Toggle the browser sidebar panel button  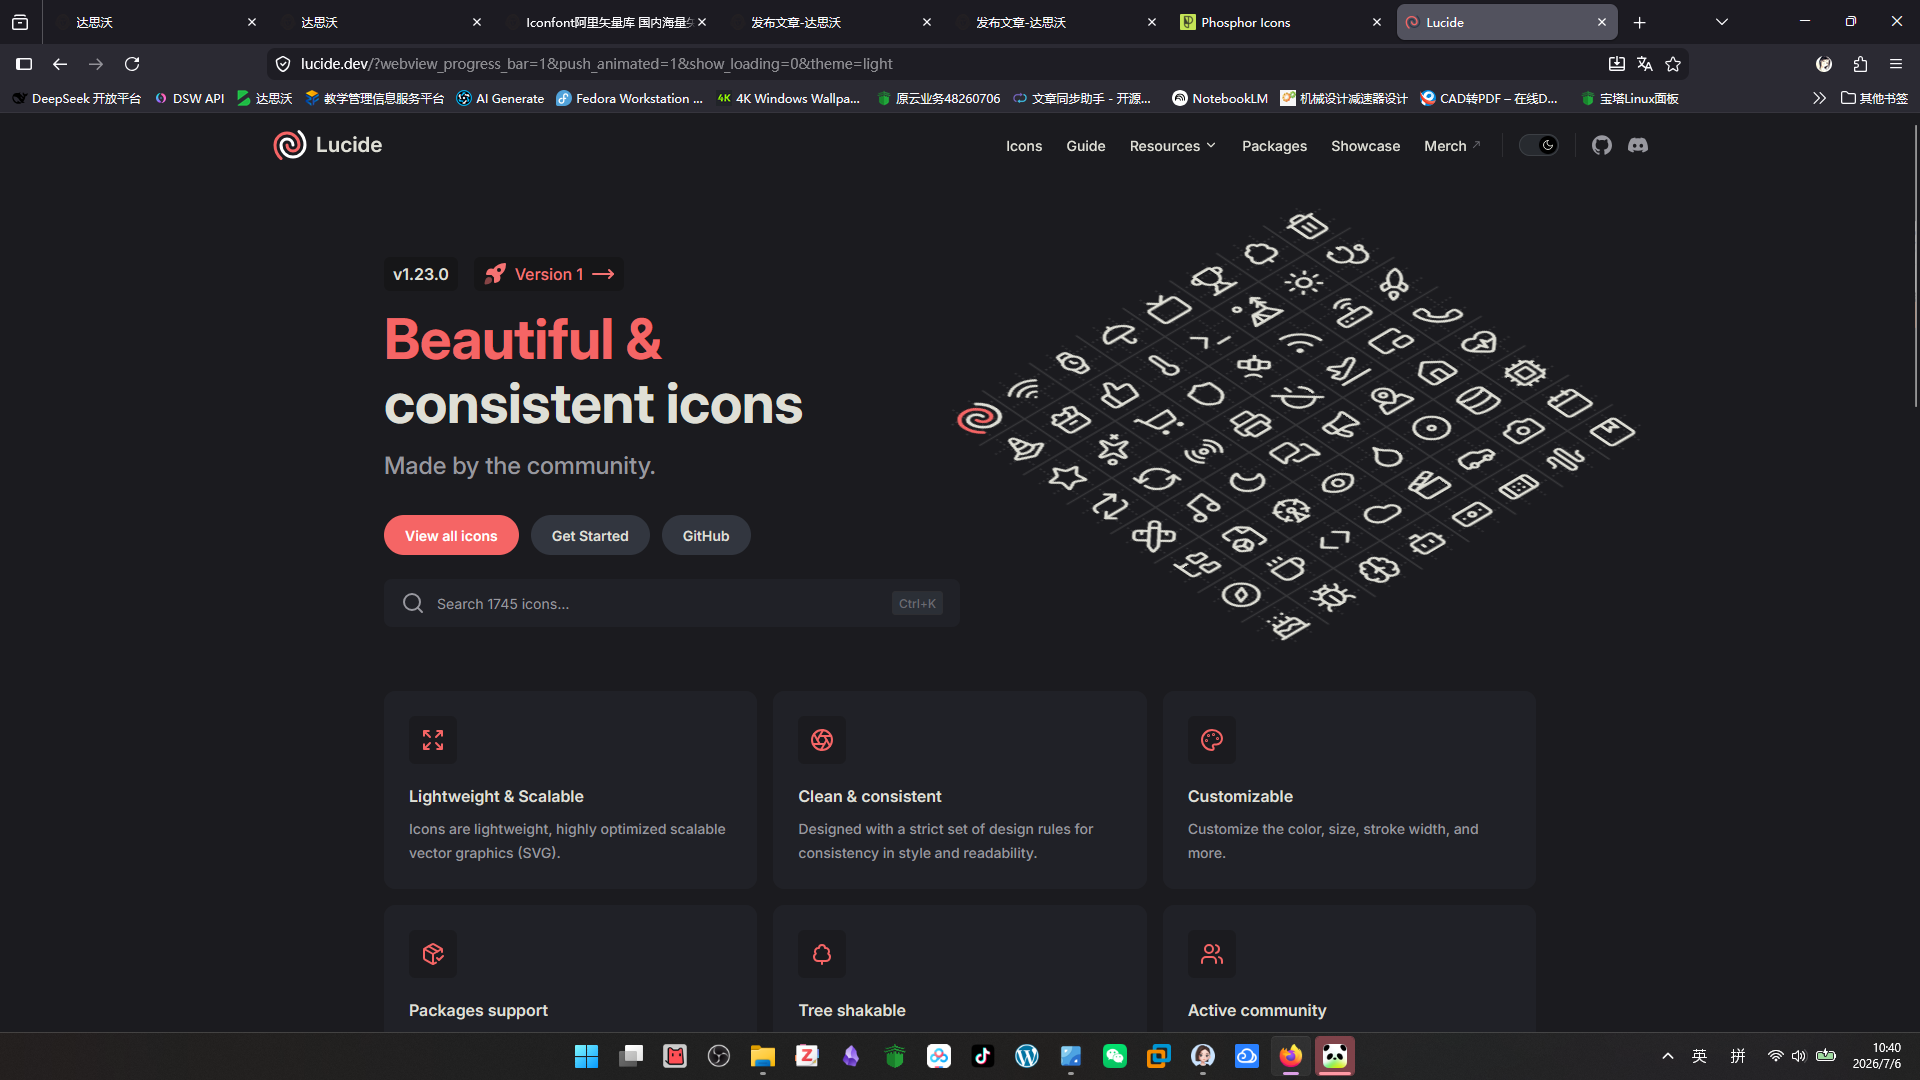[24, 64]
